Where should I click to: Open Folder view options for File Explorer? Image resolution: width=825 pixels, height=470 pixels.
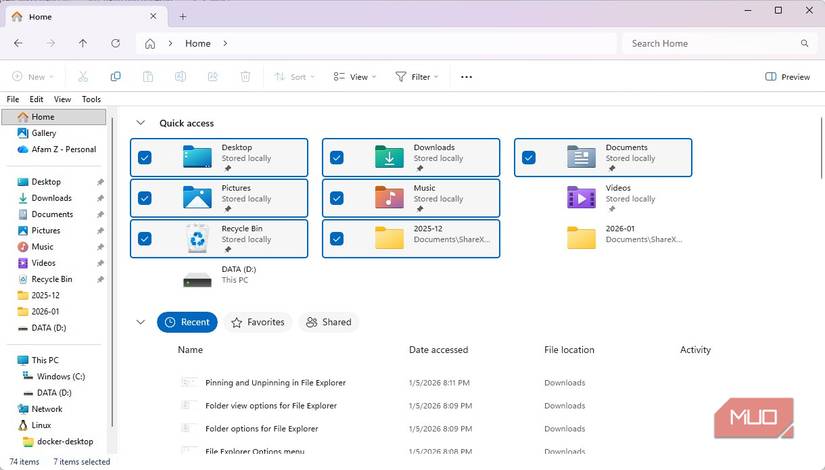[271, 406]
